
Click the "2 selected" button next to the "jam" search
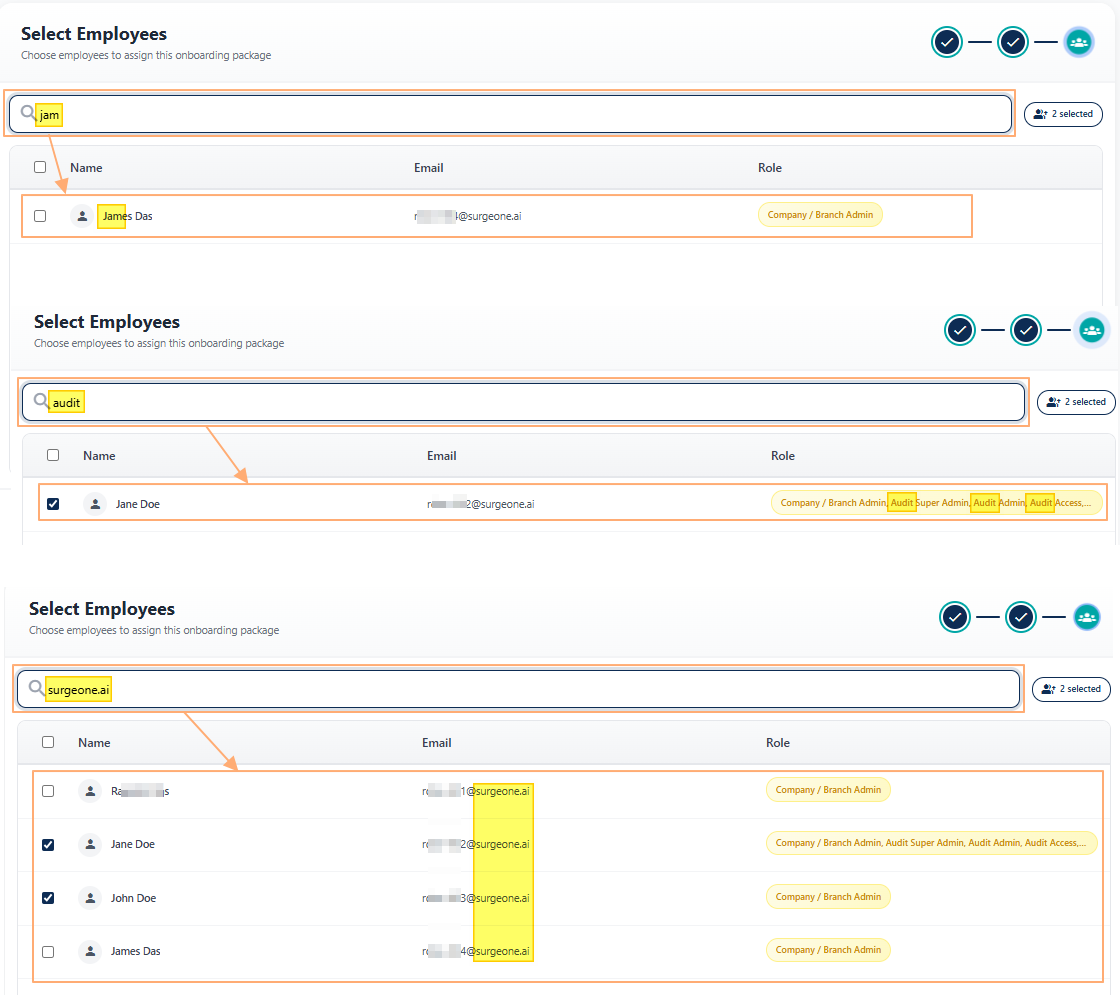(1063, 114)
